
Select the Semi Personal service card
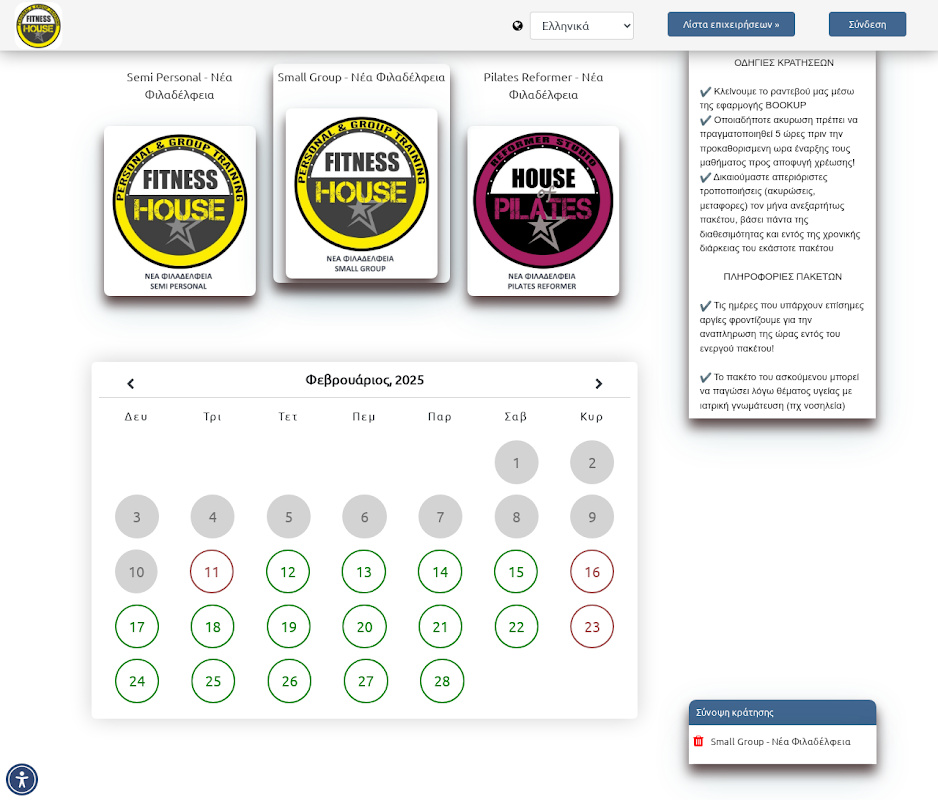pos(179,211)
